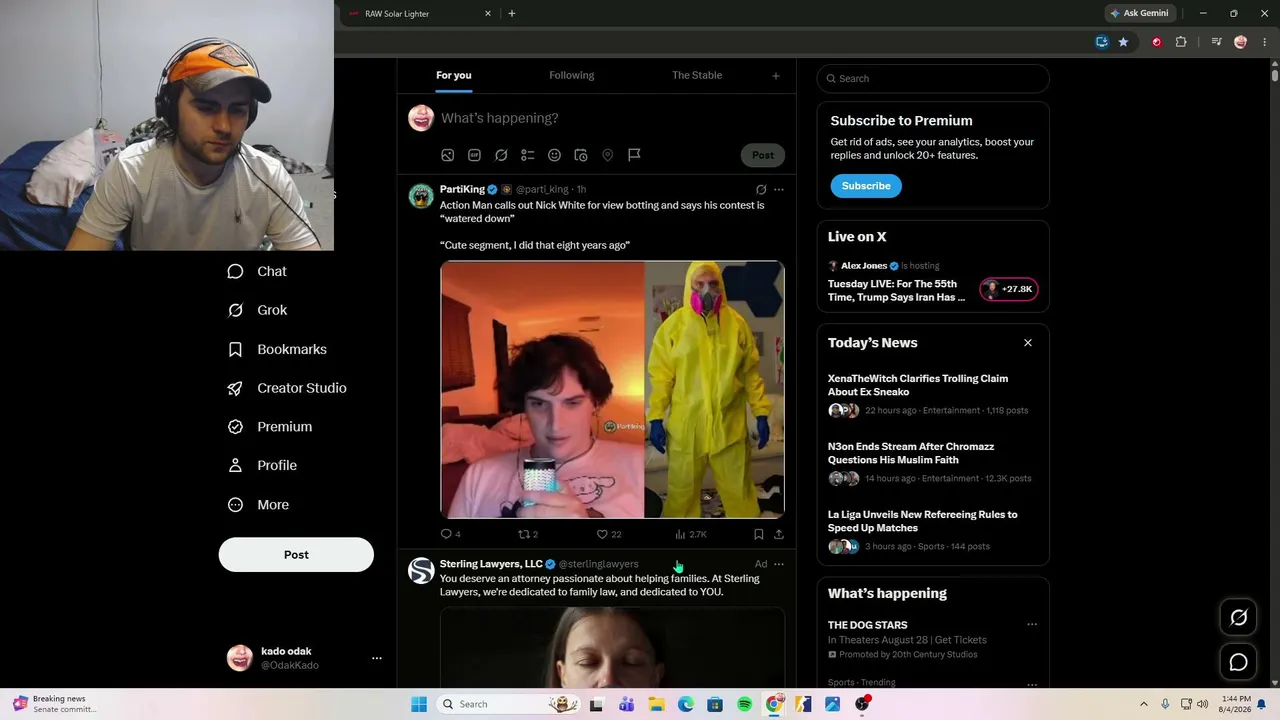
Task: Open Chrome's three-dot menu
Action: coord(1265,42)
